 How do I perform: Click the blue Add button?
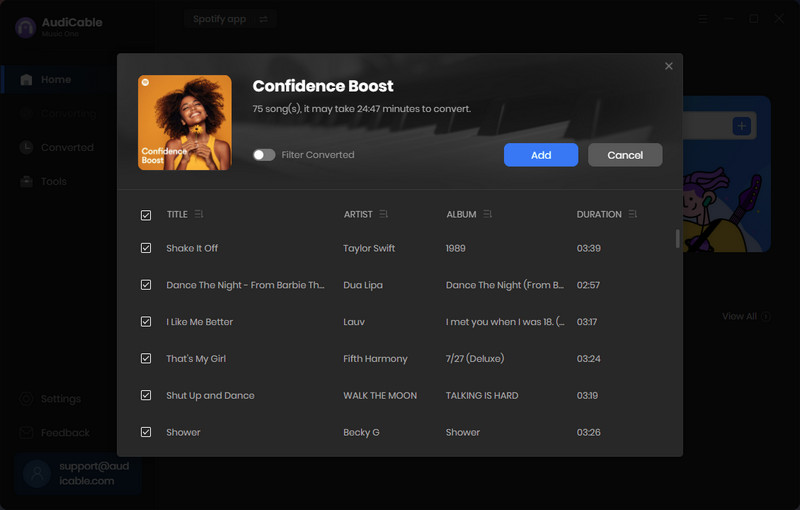coord(541,155)
